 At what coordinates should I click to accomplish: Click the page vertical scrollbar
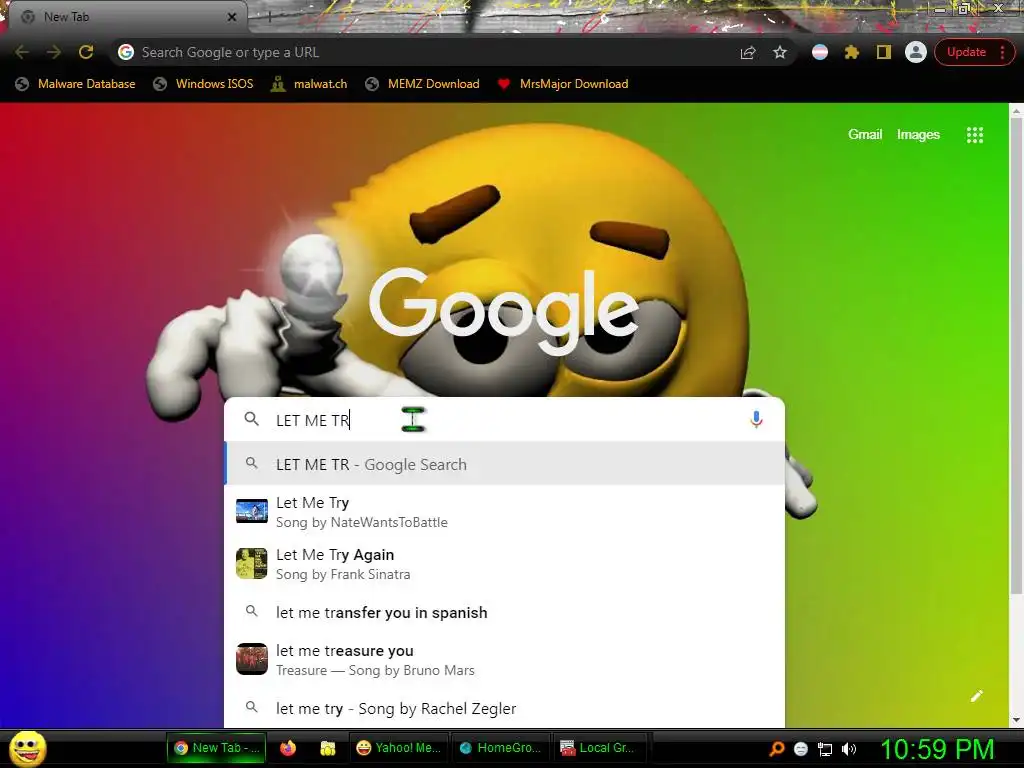point(1016,357)
